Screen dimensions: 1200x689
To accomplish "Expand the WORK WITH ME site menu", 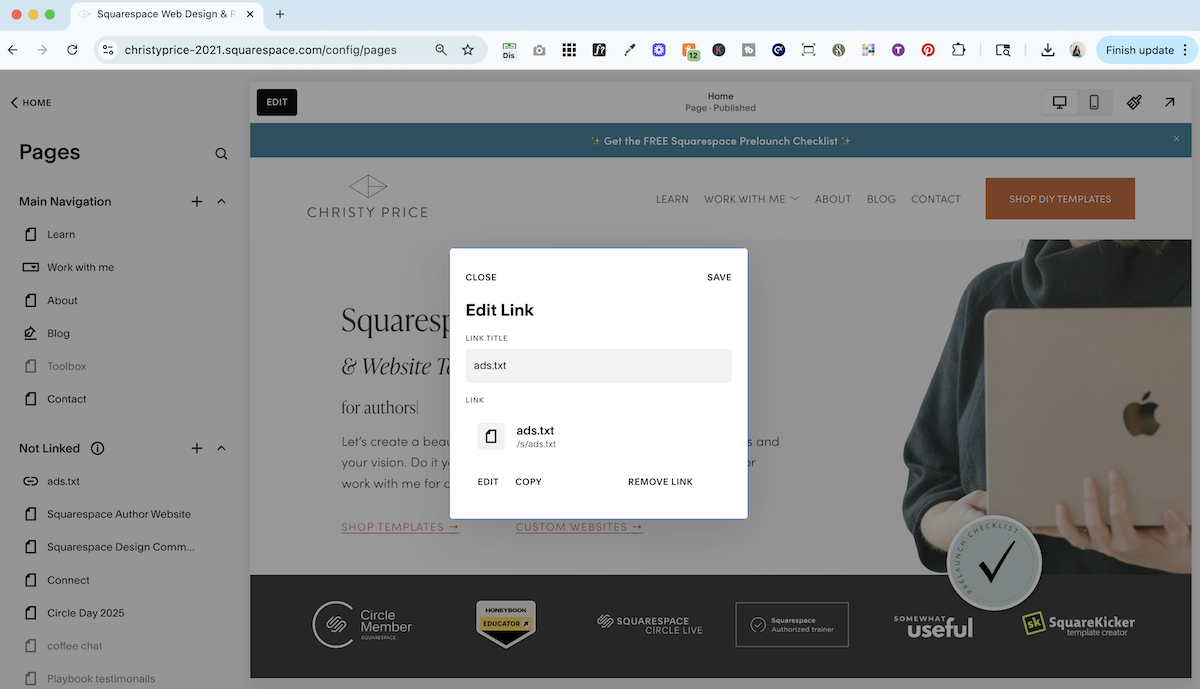I will pyautogui.click(x=752, y=199).
